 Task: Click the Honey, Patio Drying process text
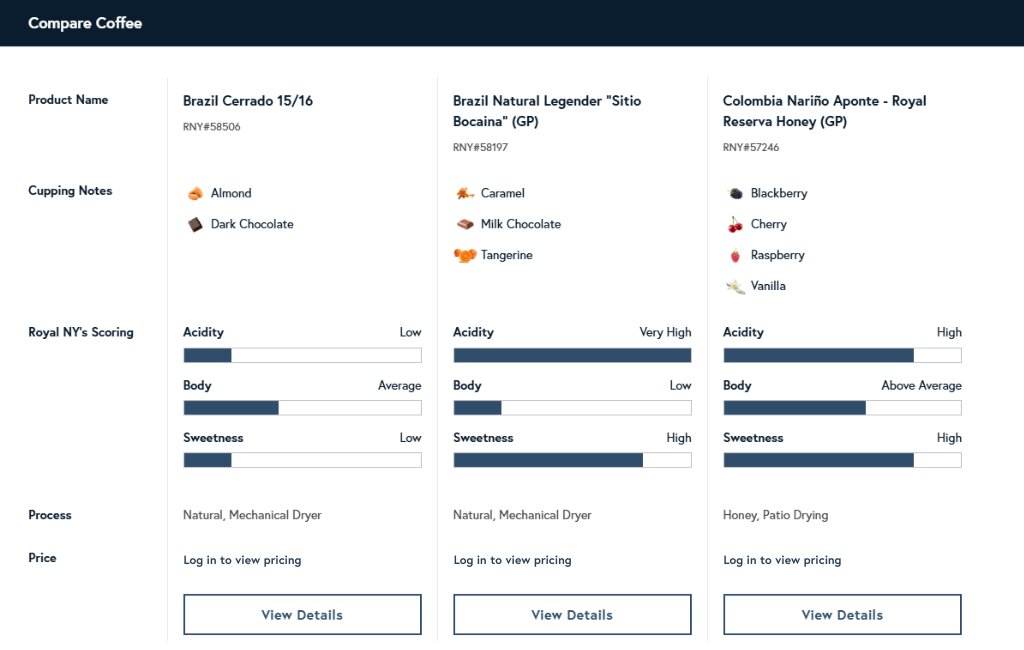(776, 515)
